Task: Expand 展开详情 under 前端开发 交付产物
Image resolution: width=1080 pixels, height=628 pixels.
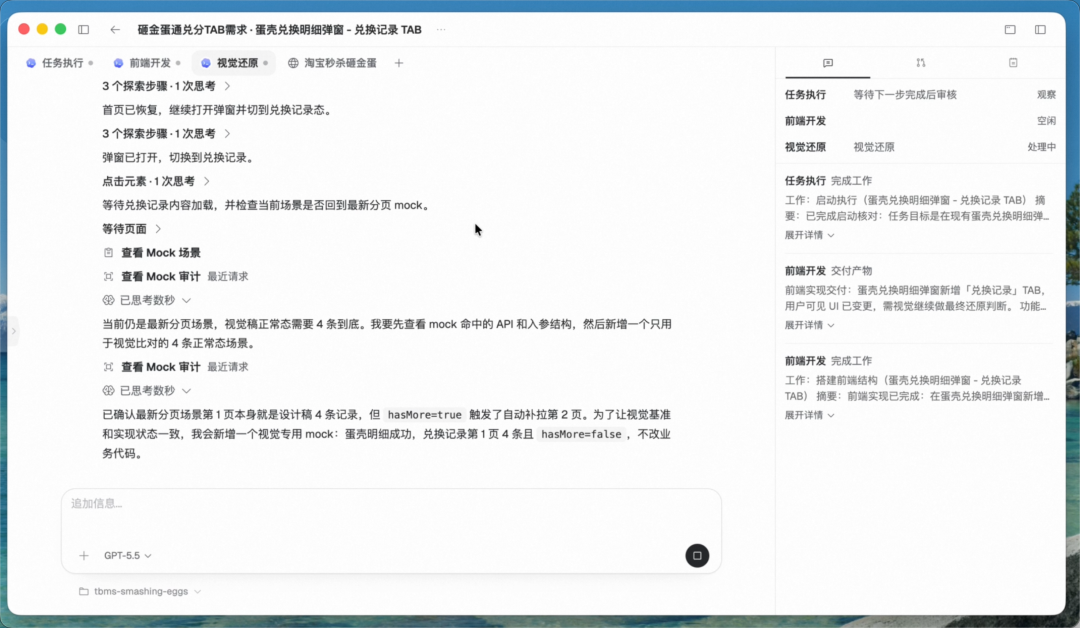Action: pos(809,325)
